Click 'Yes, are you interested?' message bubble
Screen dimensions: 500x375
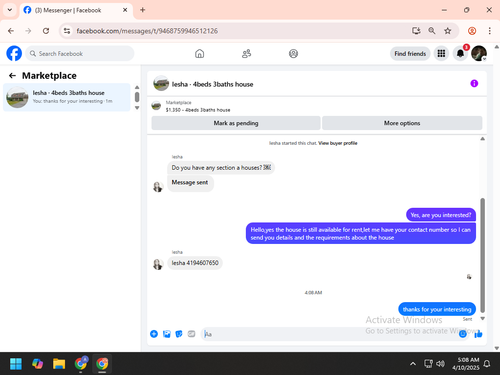point(441,215)
